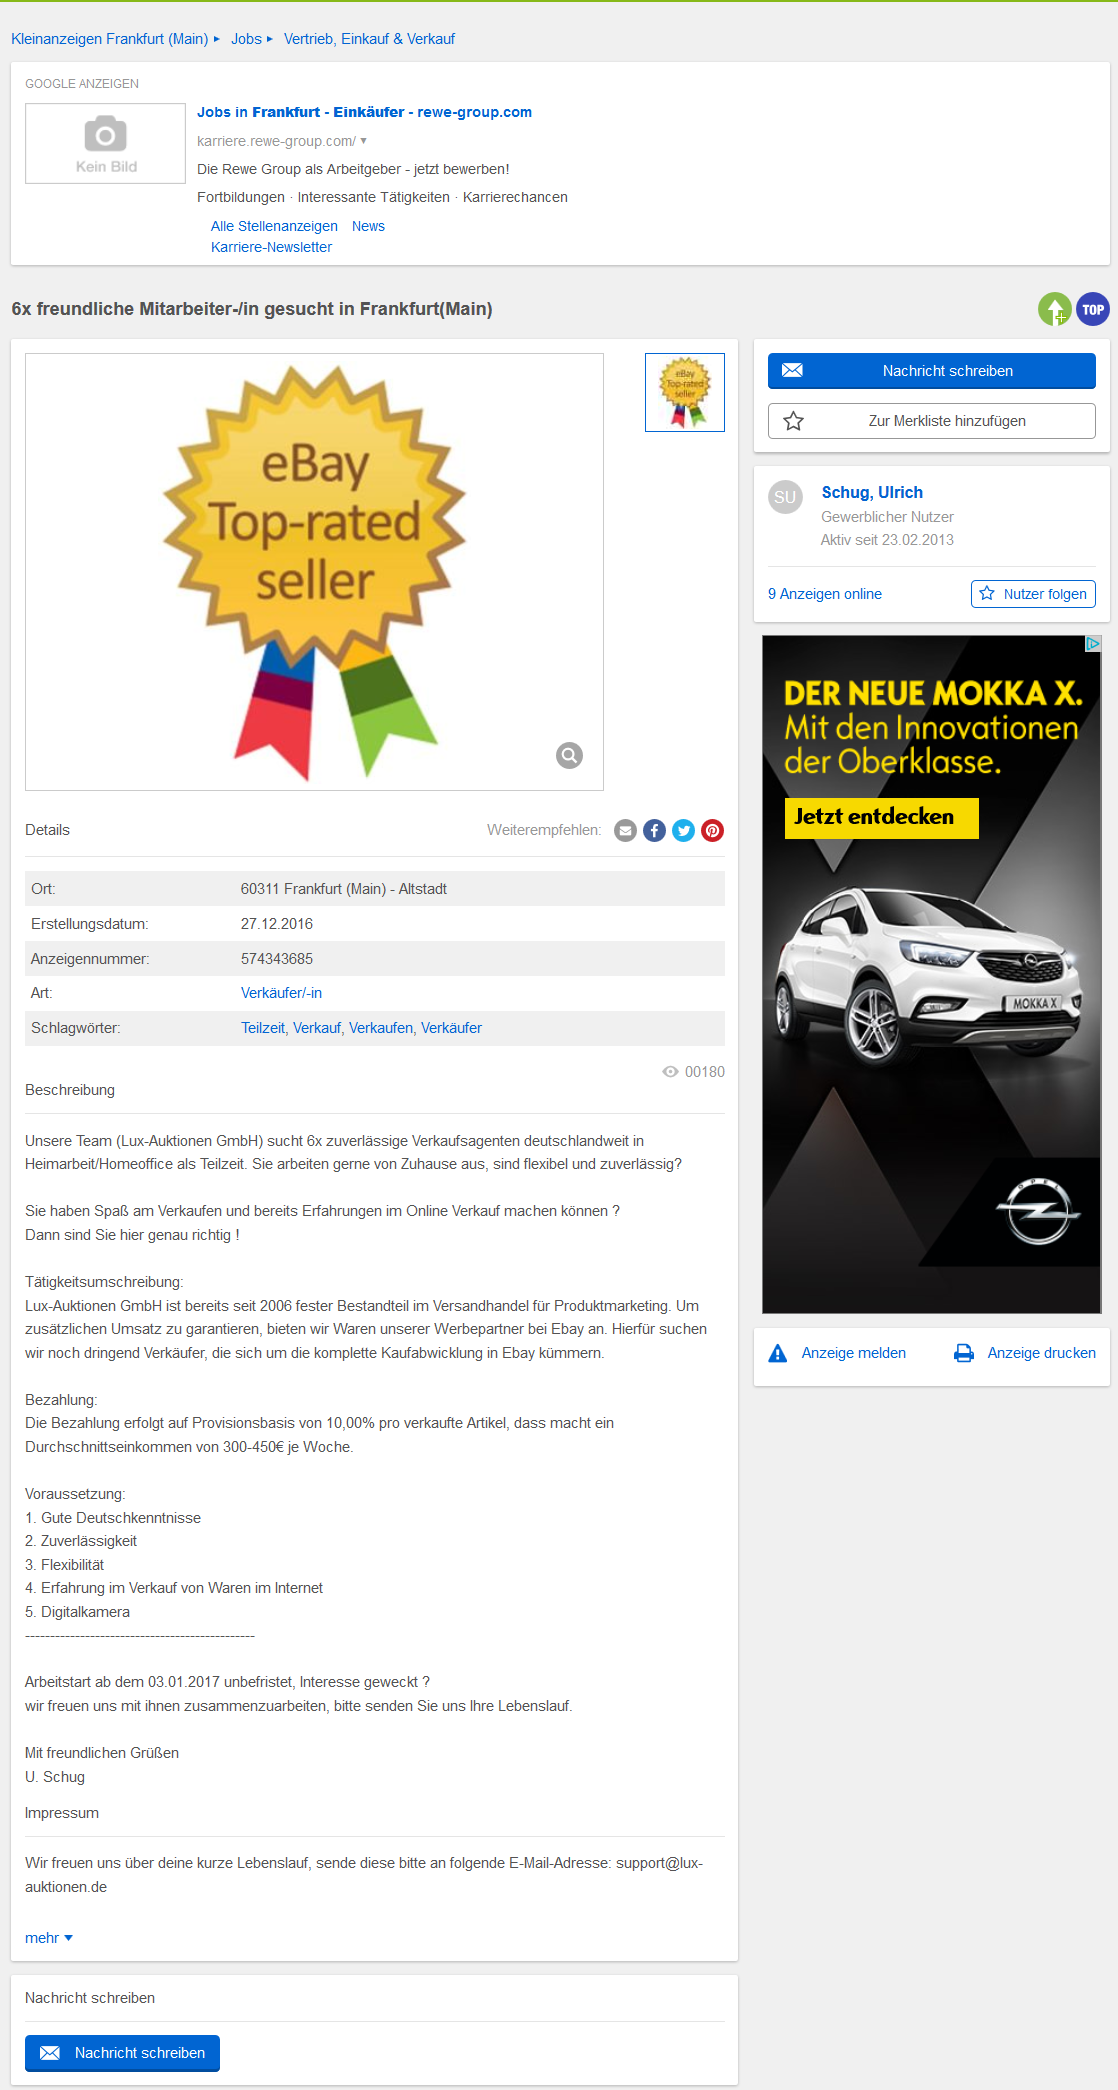Click Gewerblicher Nutzer text
Screen dimensions: 1118x2090
(x=887, y=517)
